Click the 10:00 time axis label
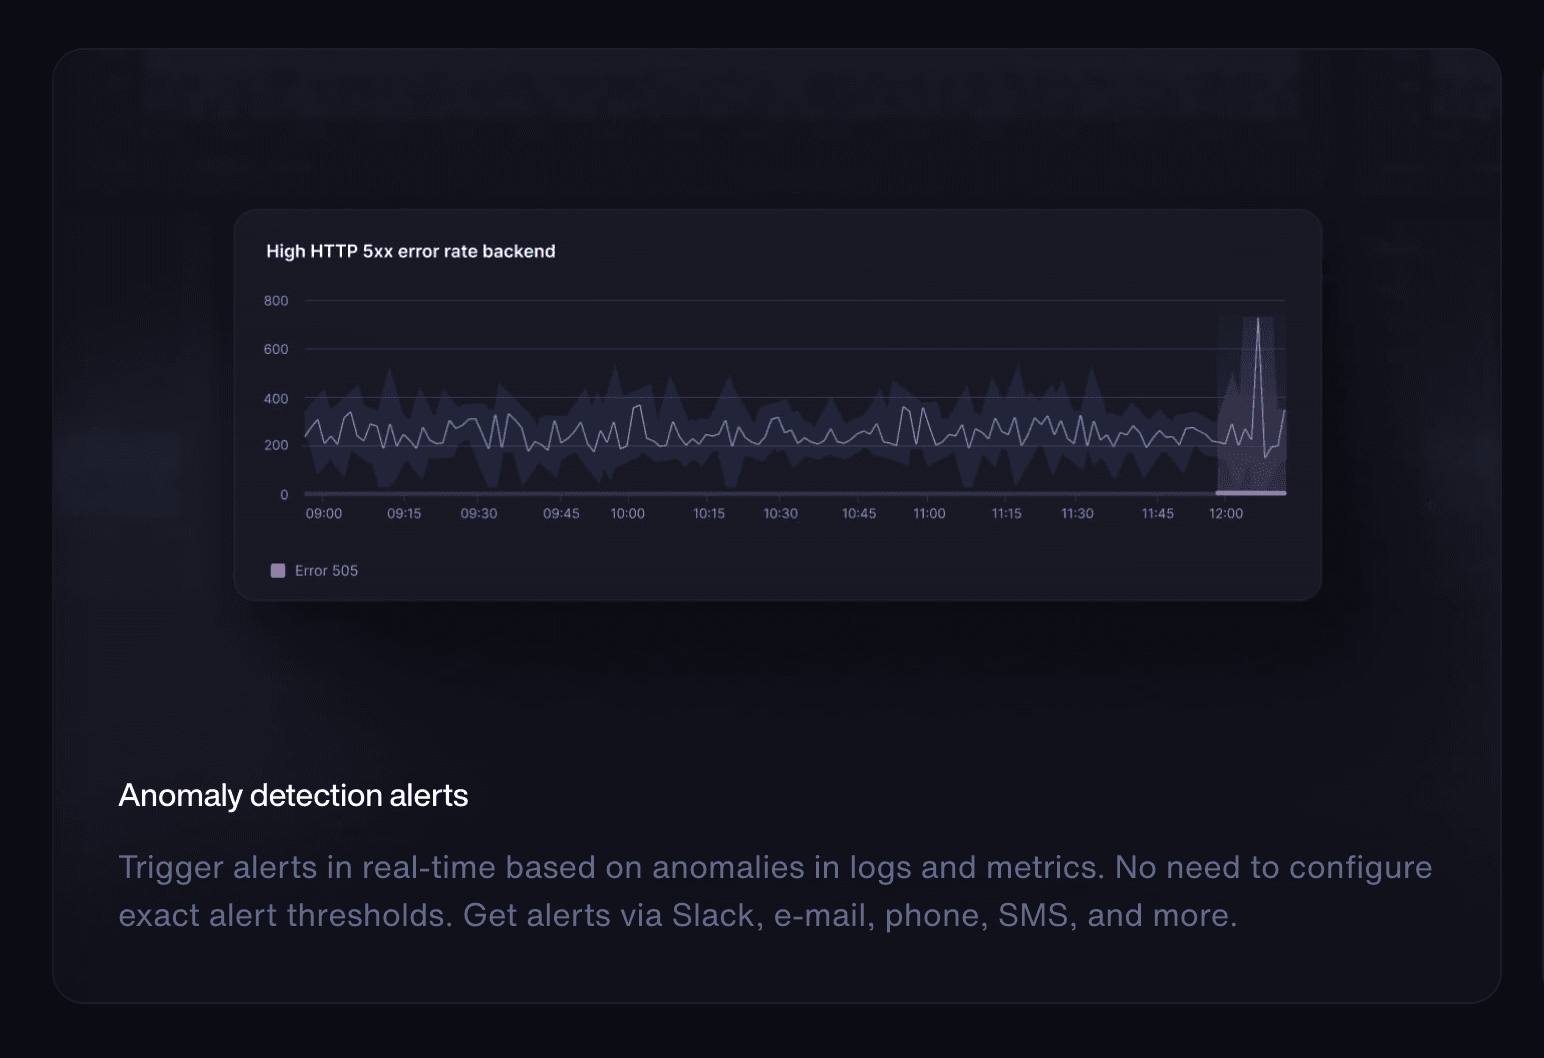Image resolution: width=1544 pixels, height=1058 pixels. pyautogui.click(x=627, y=513)
